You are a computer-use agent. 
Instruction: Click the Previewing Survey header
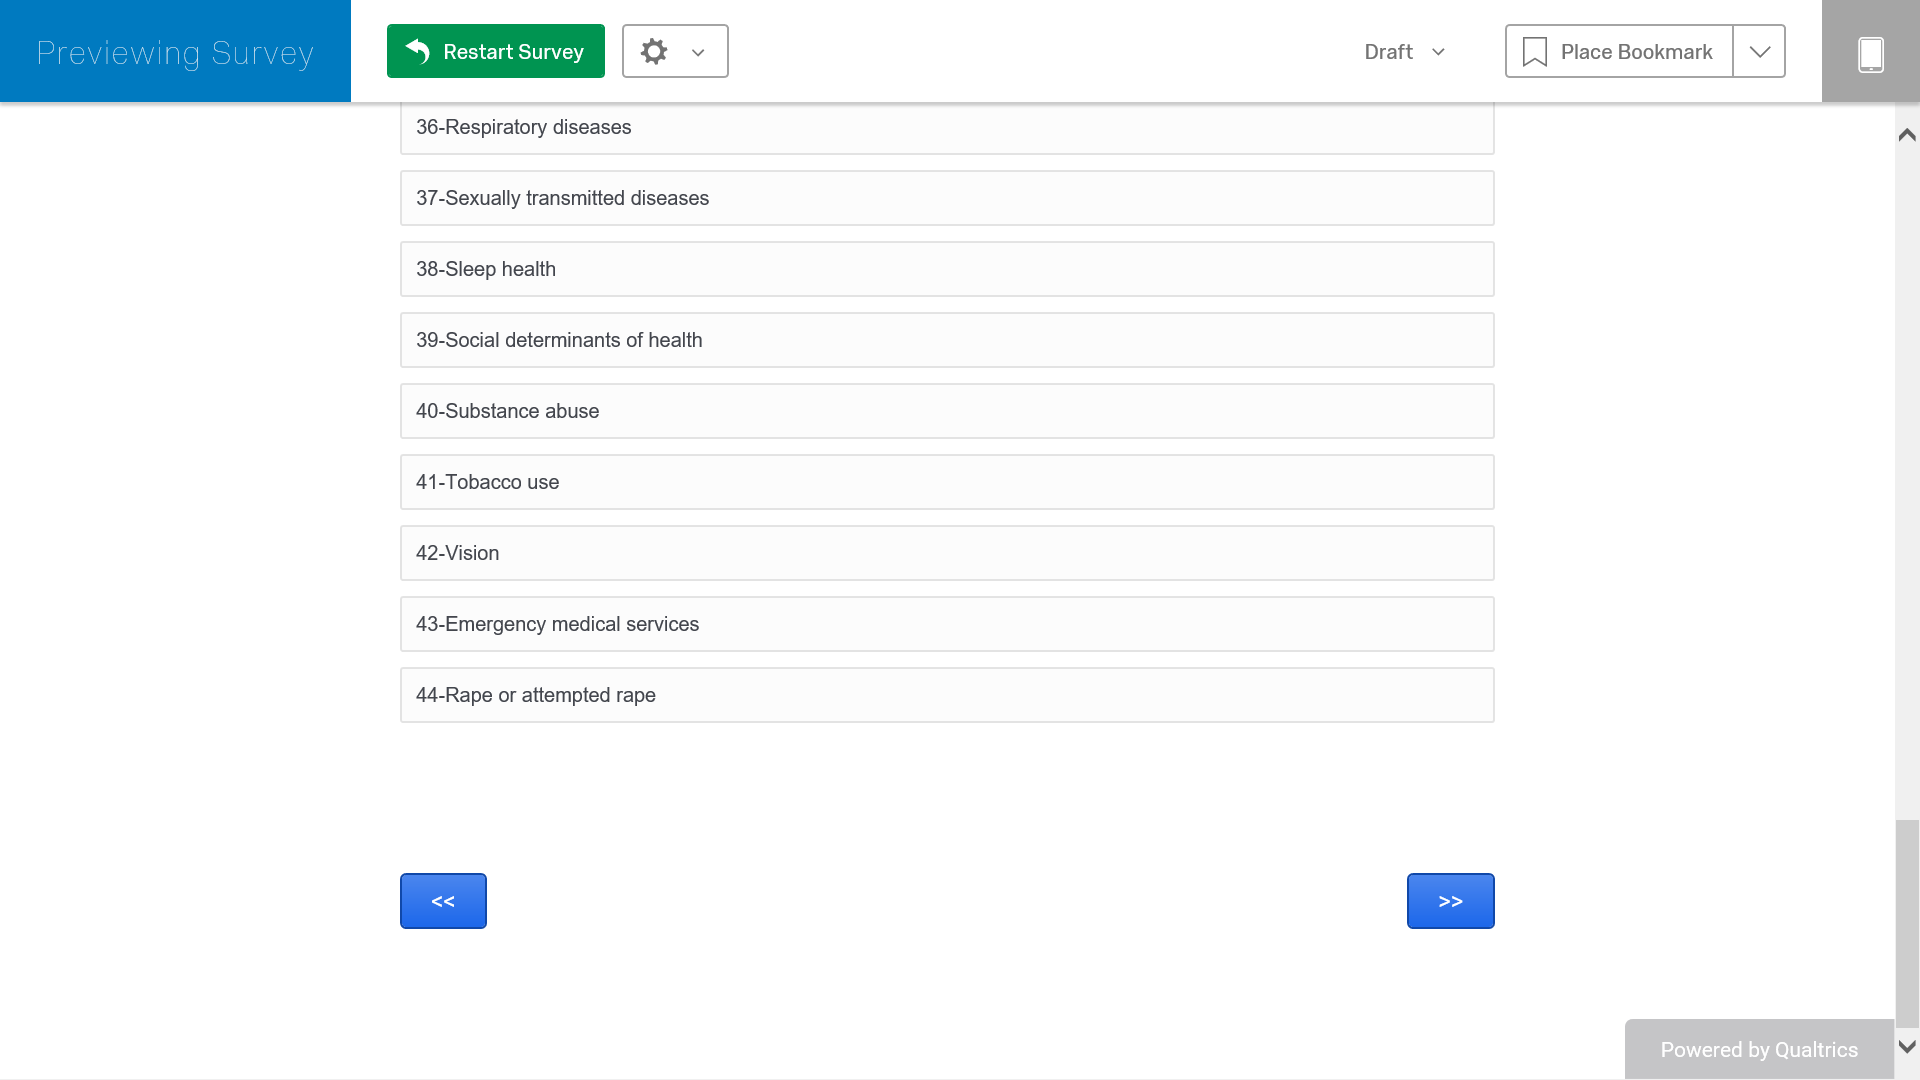point(175,52)
